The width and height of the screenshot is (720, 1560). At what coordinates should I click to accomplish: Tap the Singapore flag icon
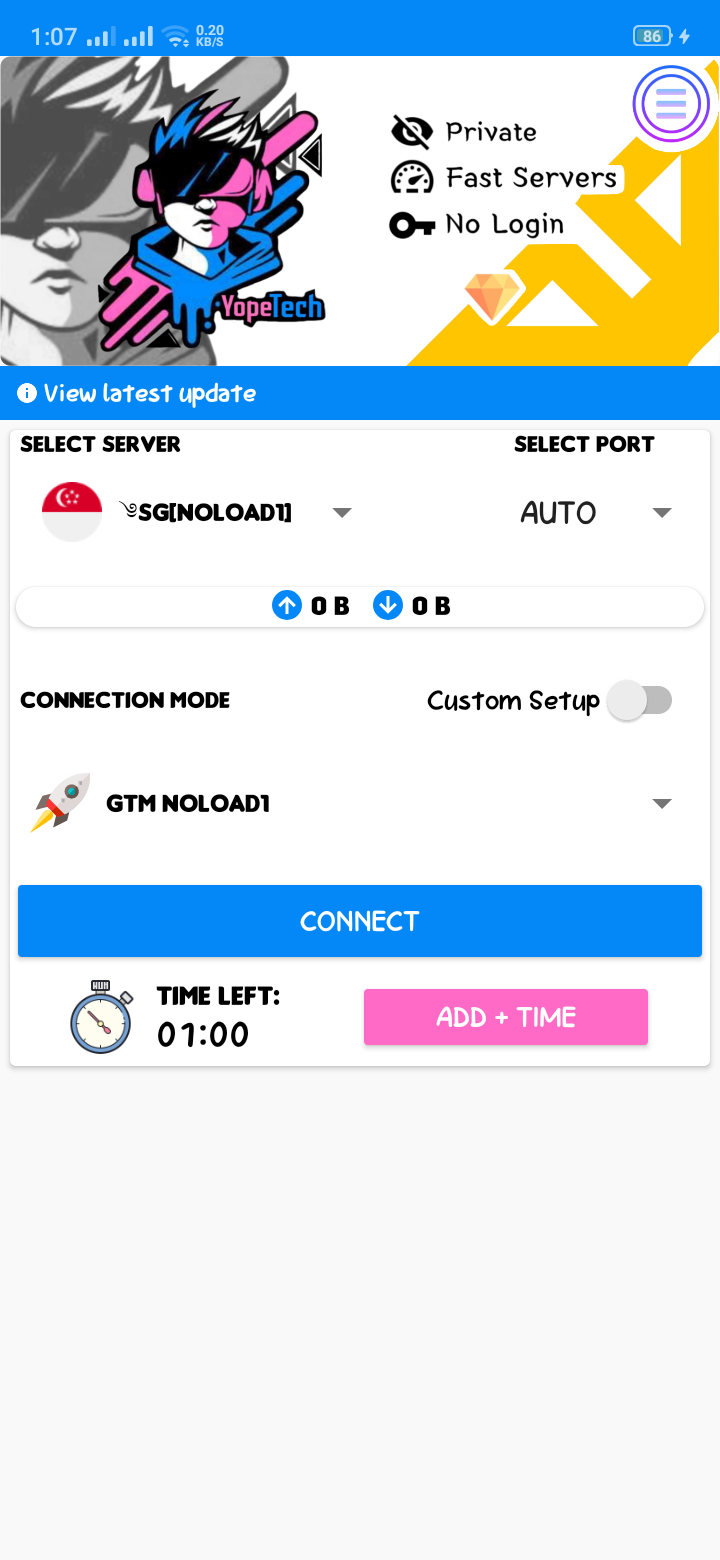pos(72,512)
